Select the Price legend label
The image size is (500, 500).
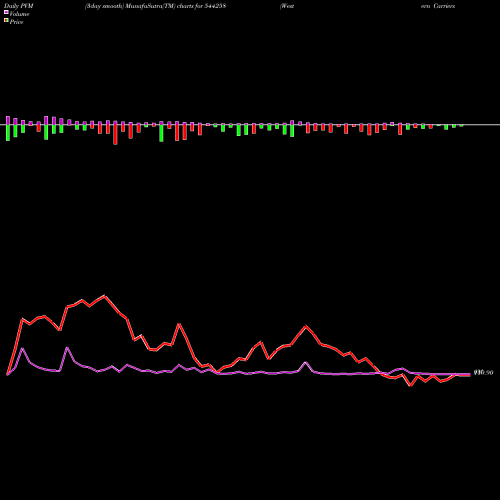pyautogui.click(x=16, y=22)
